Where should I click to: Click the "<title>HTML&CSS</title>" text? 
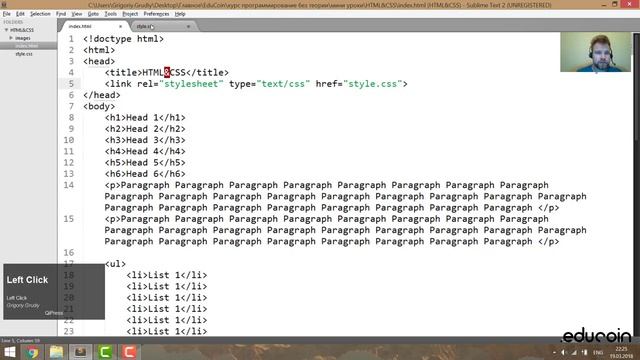(167, 73)
